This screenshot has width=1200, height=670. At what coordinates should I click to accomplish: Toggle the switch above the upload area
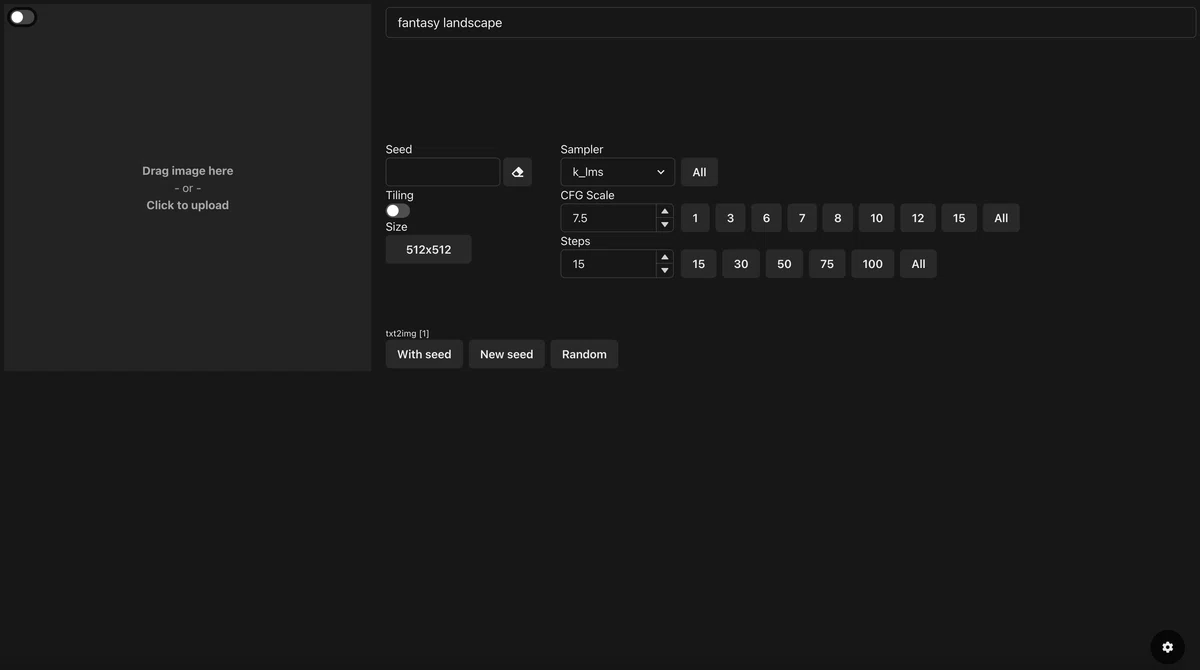click(x=22, y=17)
